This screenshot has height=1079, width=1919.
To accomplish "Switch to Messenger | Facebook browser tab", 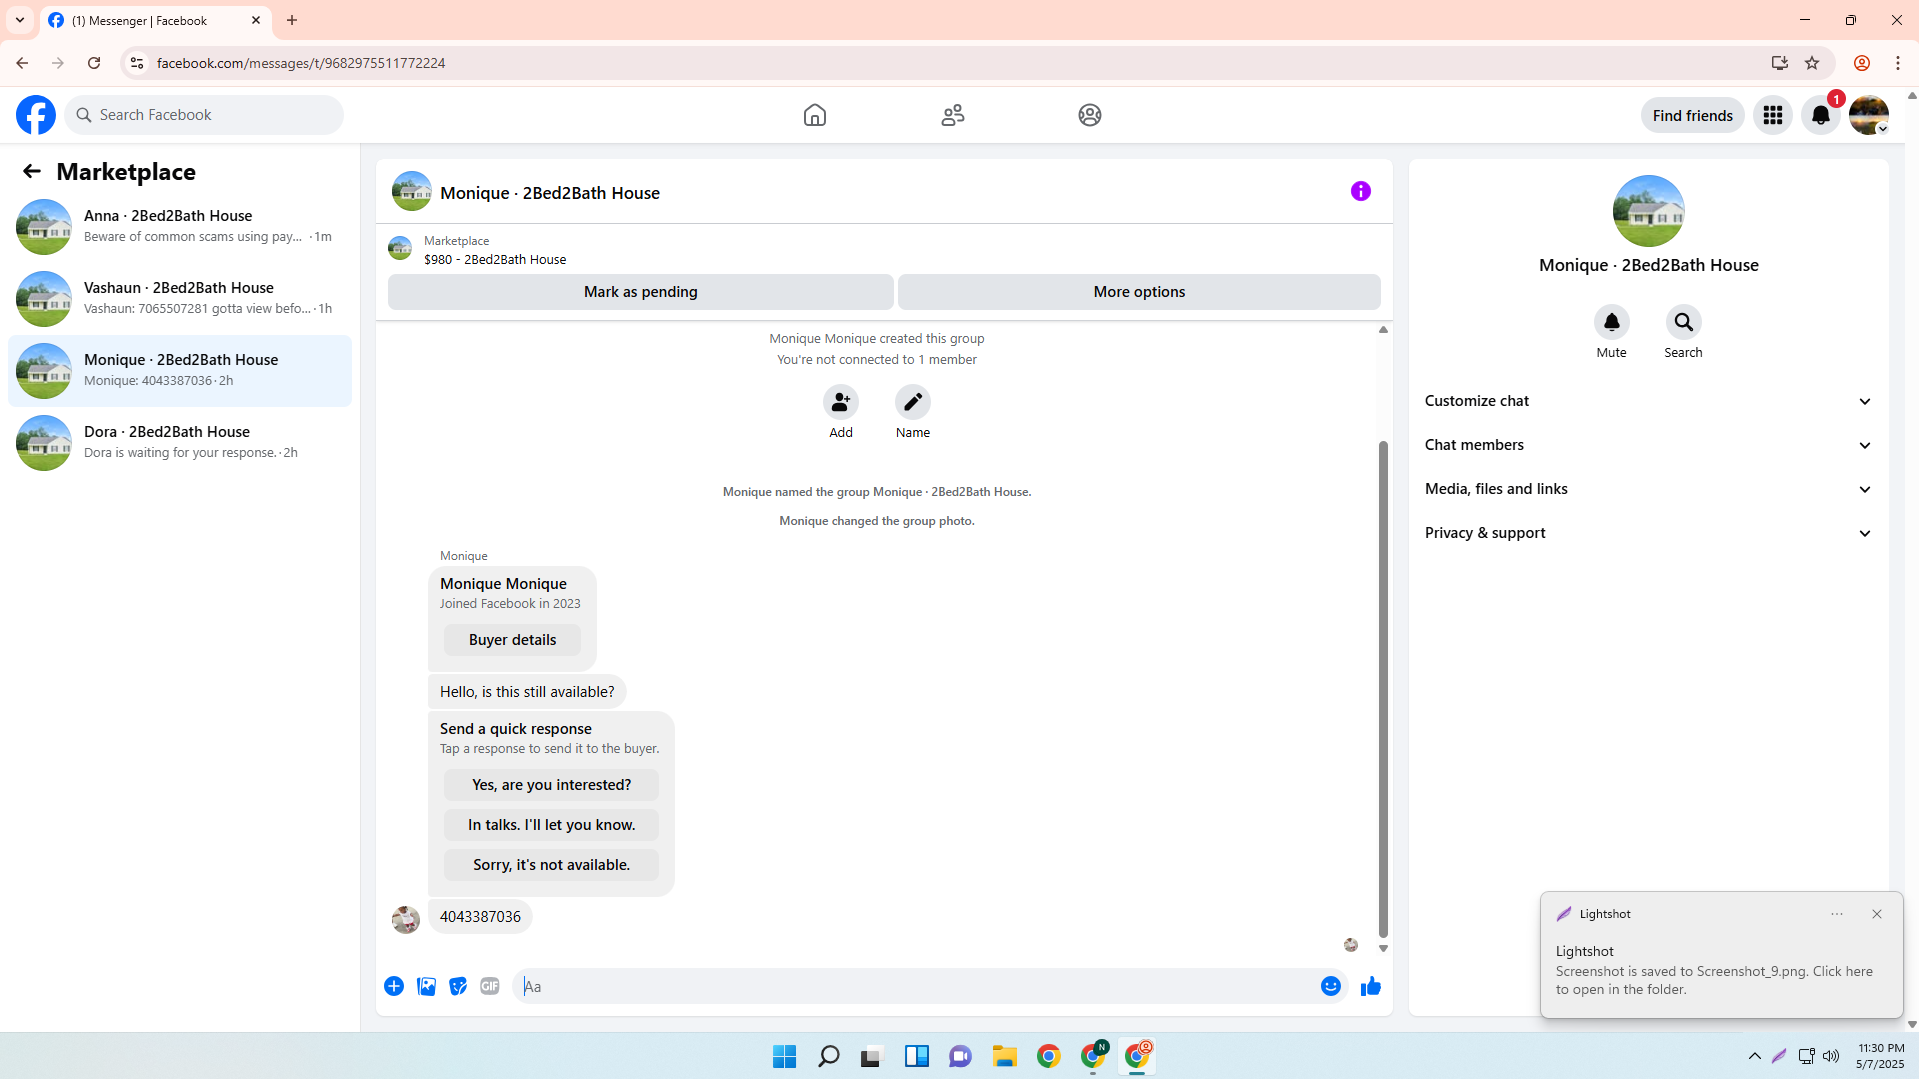I will tap(155, 21).
